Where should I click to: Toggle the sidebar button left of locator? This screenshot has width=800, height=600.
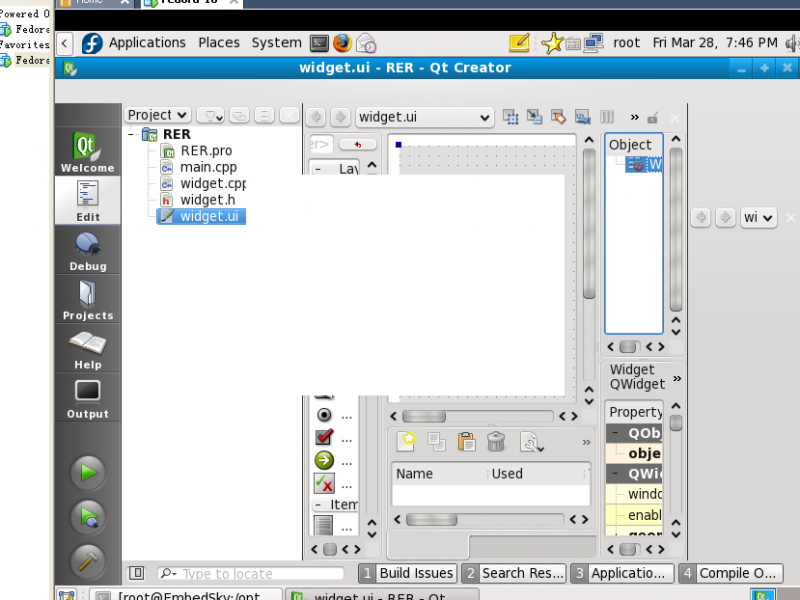coord(137,573)
